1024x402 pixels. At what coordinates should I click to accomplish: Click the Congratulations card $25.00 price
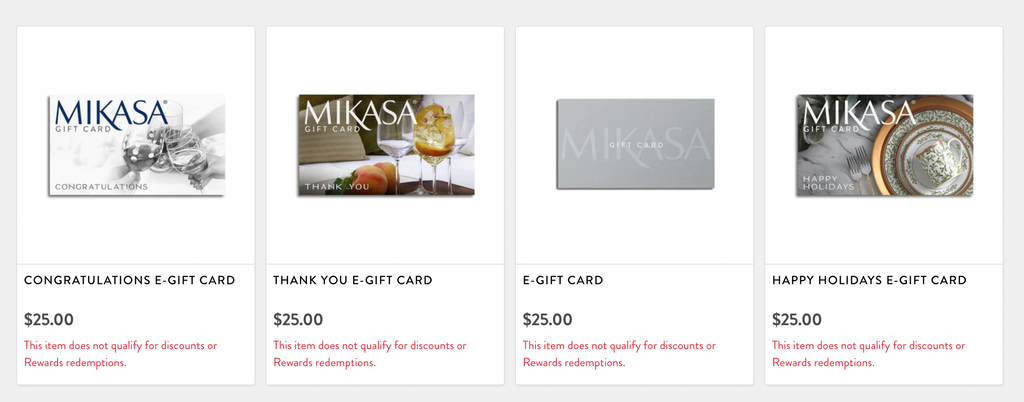(x=49, y=320)
